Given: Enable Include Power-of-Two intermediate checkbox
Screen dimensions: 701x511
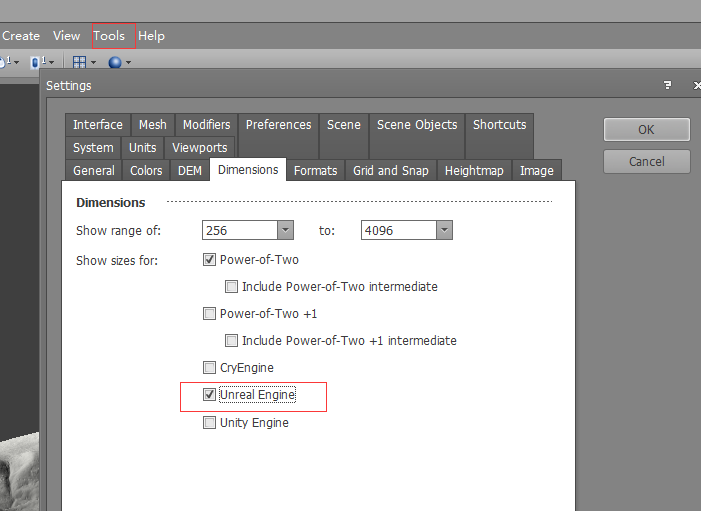Looking at the screenshot, I should pos(231,287).
